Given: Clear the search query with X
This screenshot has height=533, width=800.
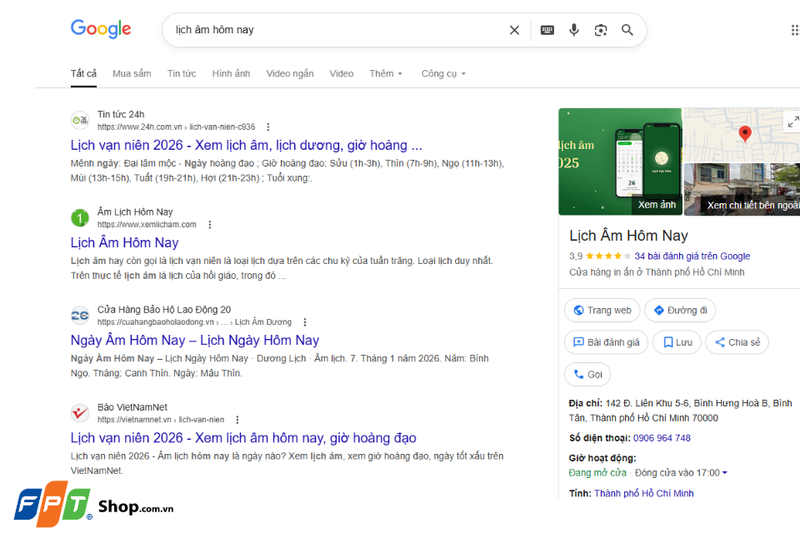Looking at the screenshot, I should [x=514, y=30].
